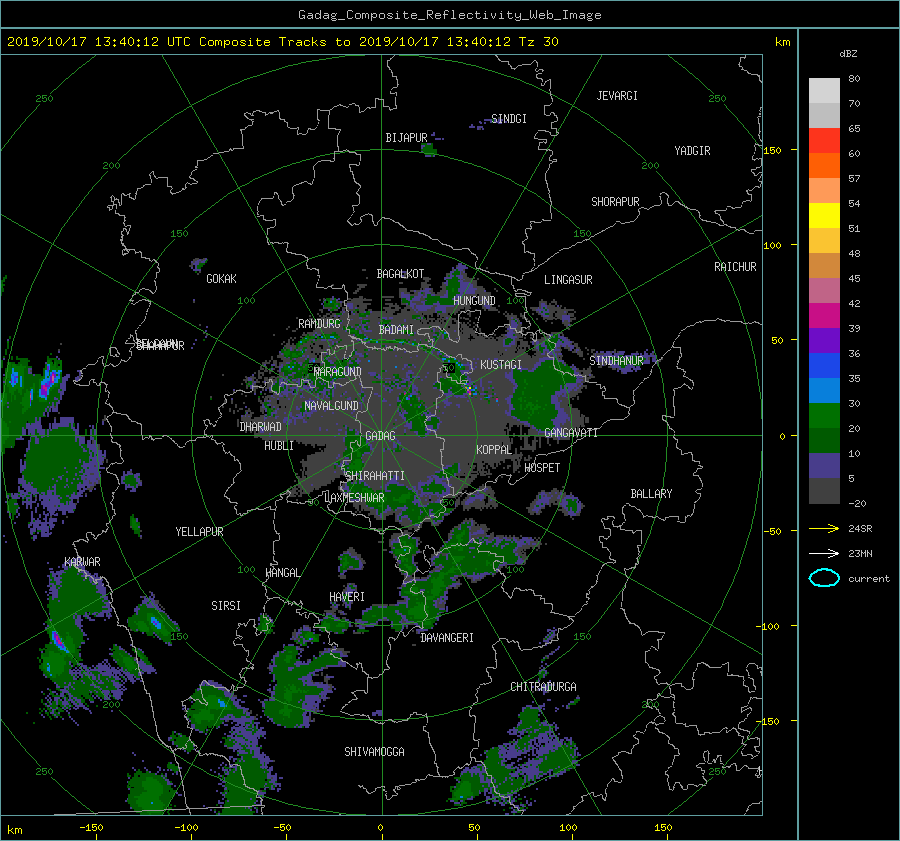Click the strong echo cell near KUSTAGI
Viewport: 900px width, 841px height.
(x=470, y=390)
